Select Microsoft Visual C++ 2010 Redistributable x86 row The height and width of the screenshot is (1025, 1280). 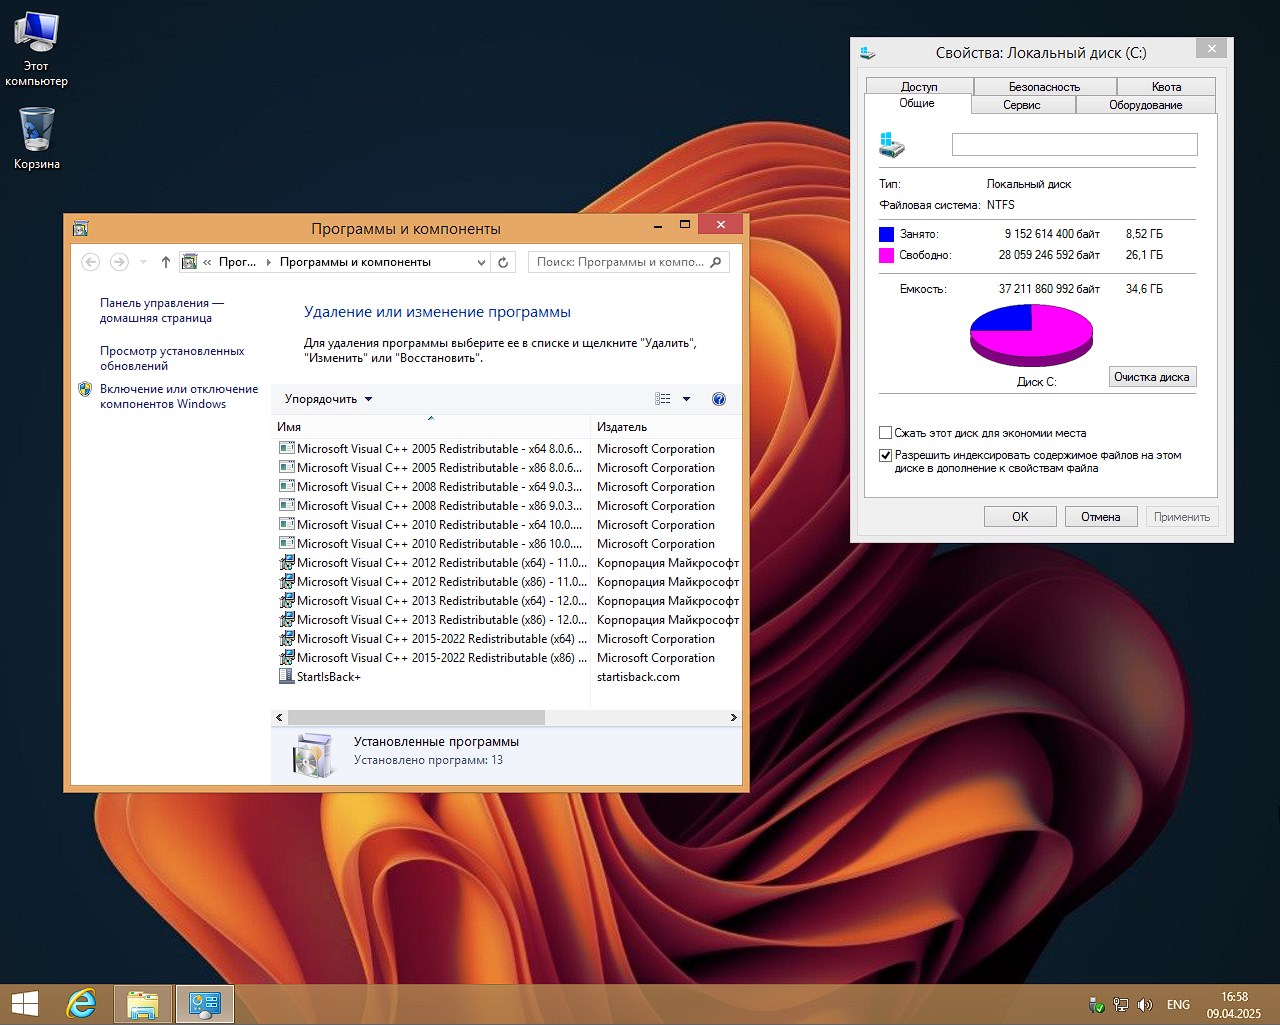(x=509, y=544)
